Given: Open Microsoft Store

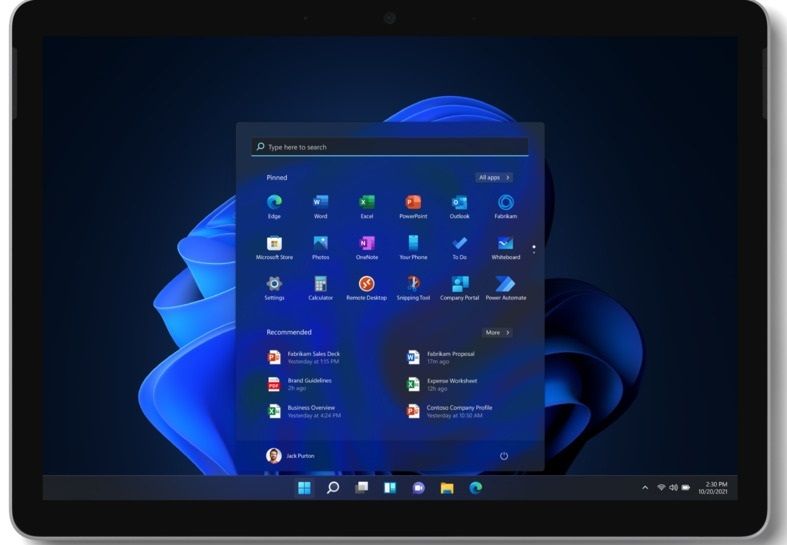Looking at the screenshot, I should click(274, 247).
